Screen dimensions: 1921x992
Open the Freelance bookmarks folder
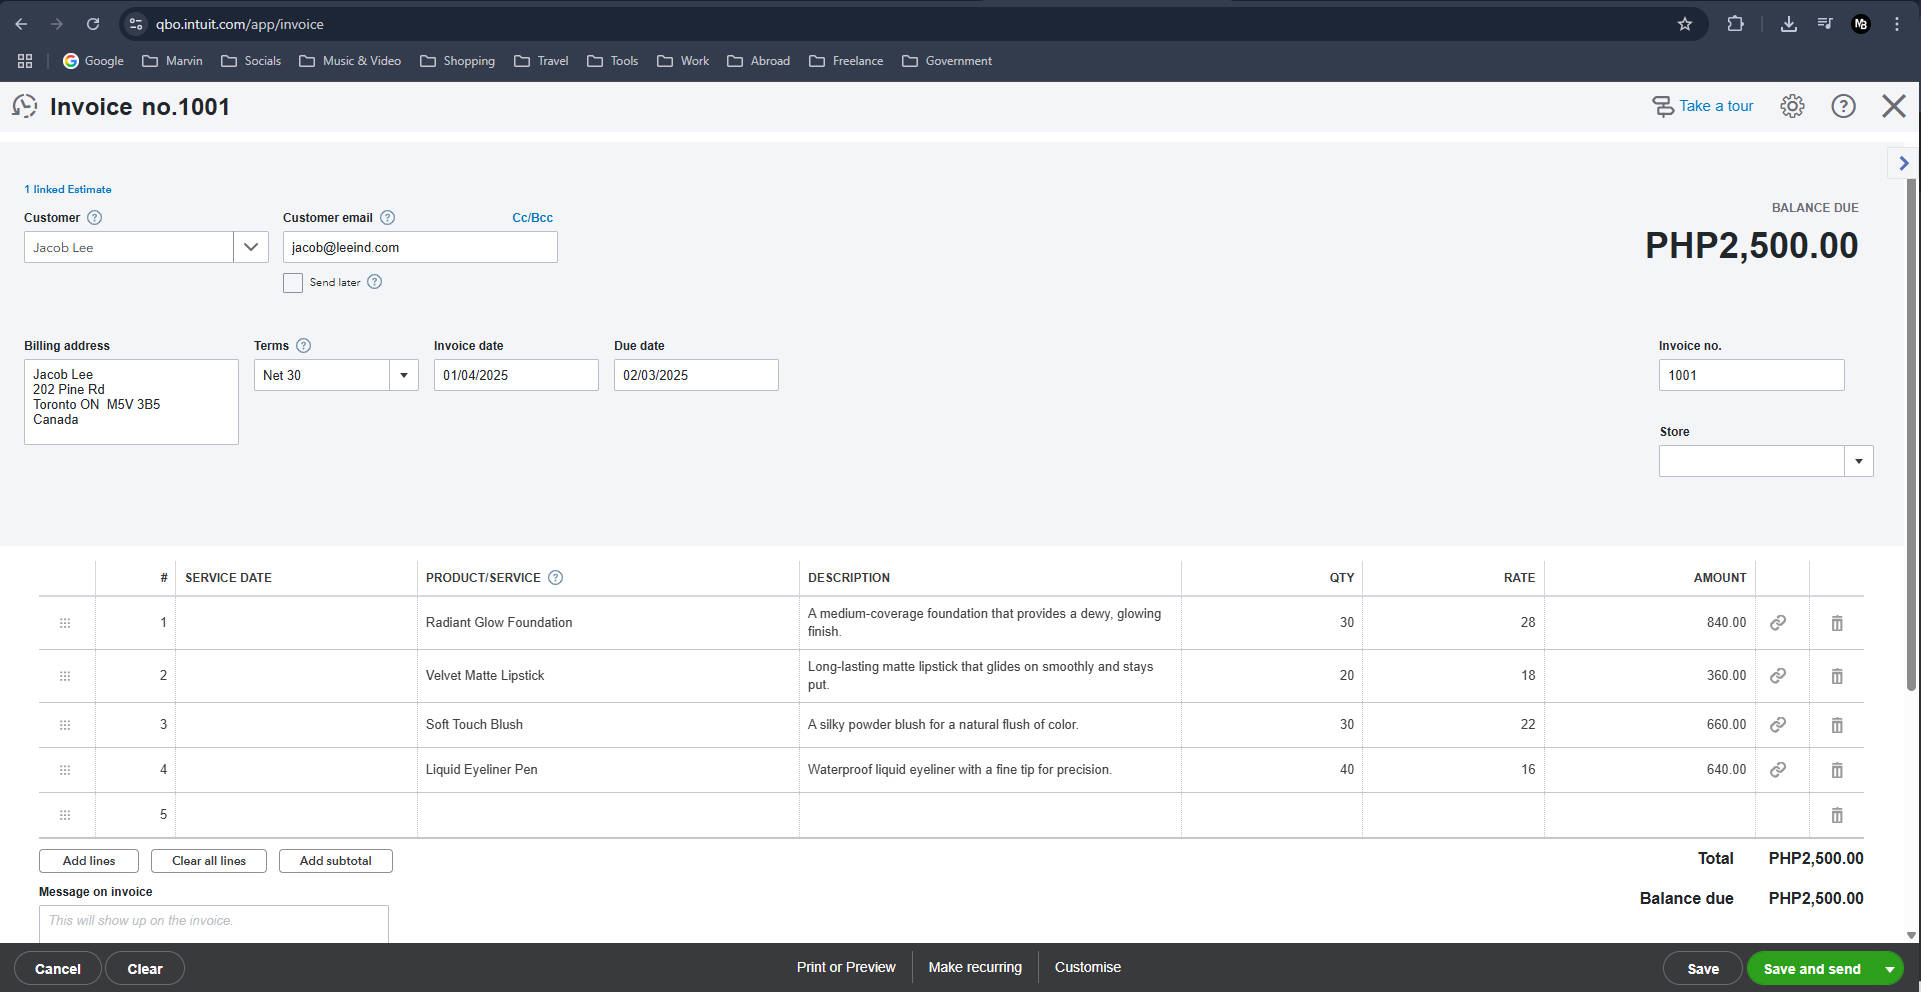pyautogui.click(x=846, y=61)
